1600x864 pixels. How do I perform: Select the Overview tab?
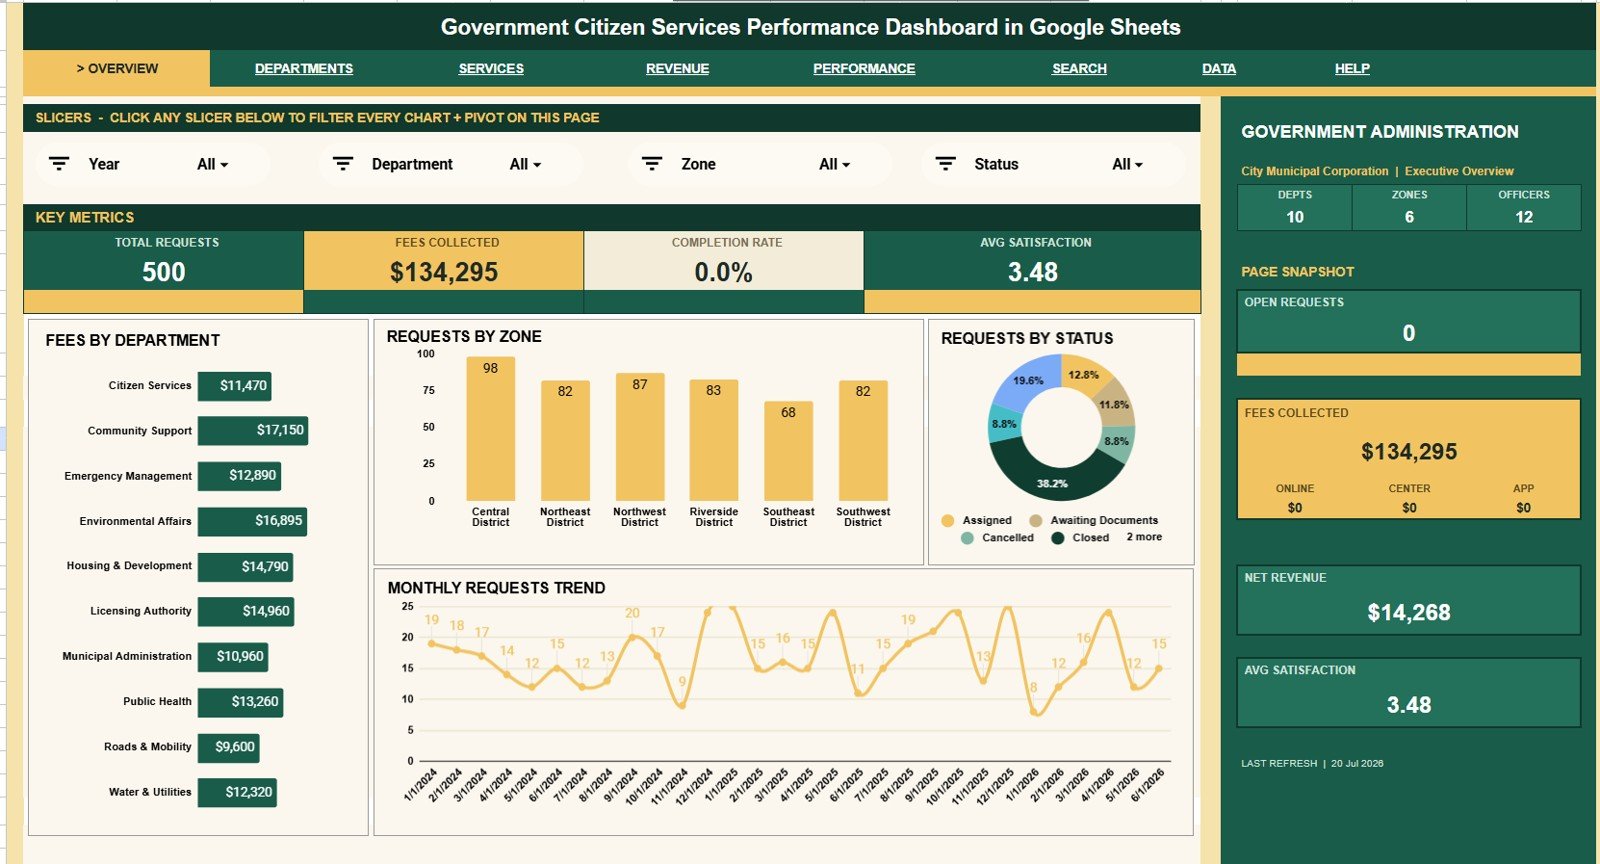point(117,68)
